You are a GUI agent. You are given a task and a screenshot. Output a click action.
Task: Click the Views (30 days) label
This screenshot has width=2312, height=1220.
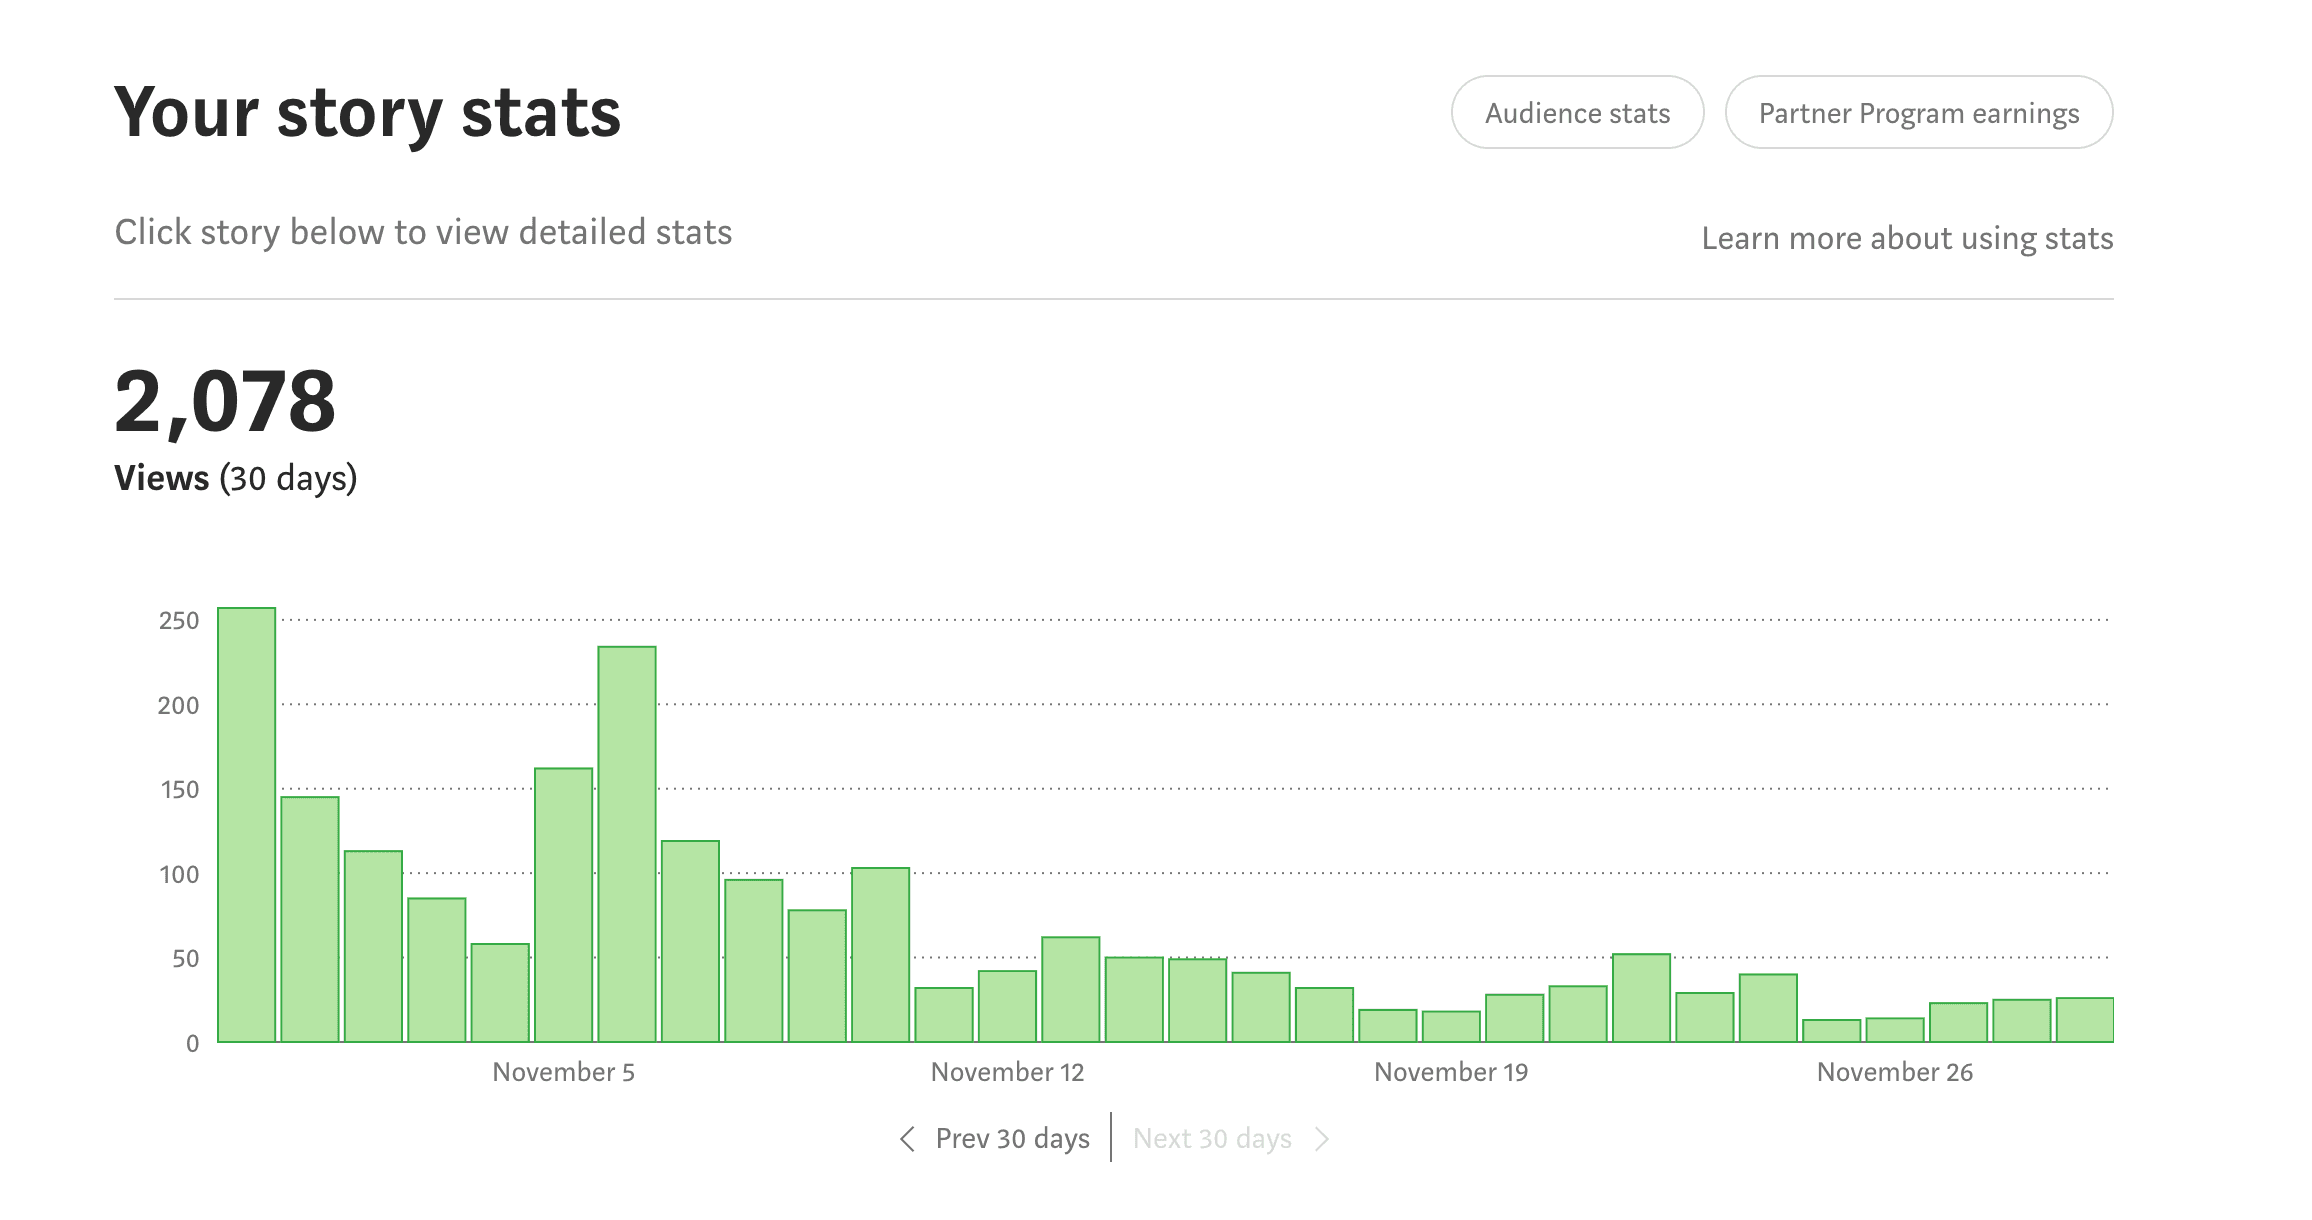(235, 478)
